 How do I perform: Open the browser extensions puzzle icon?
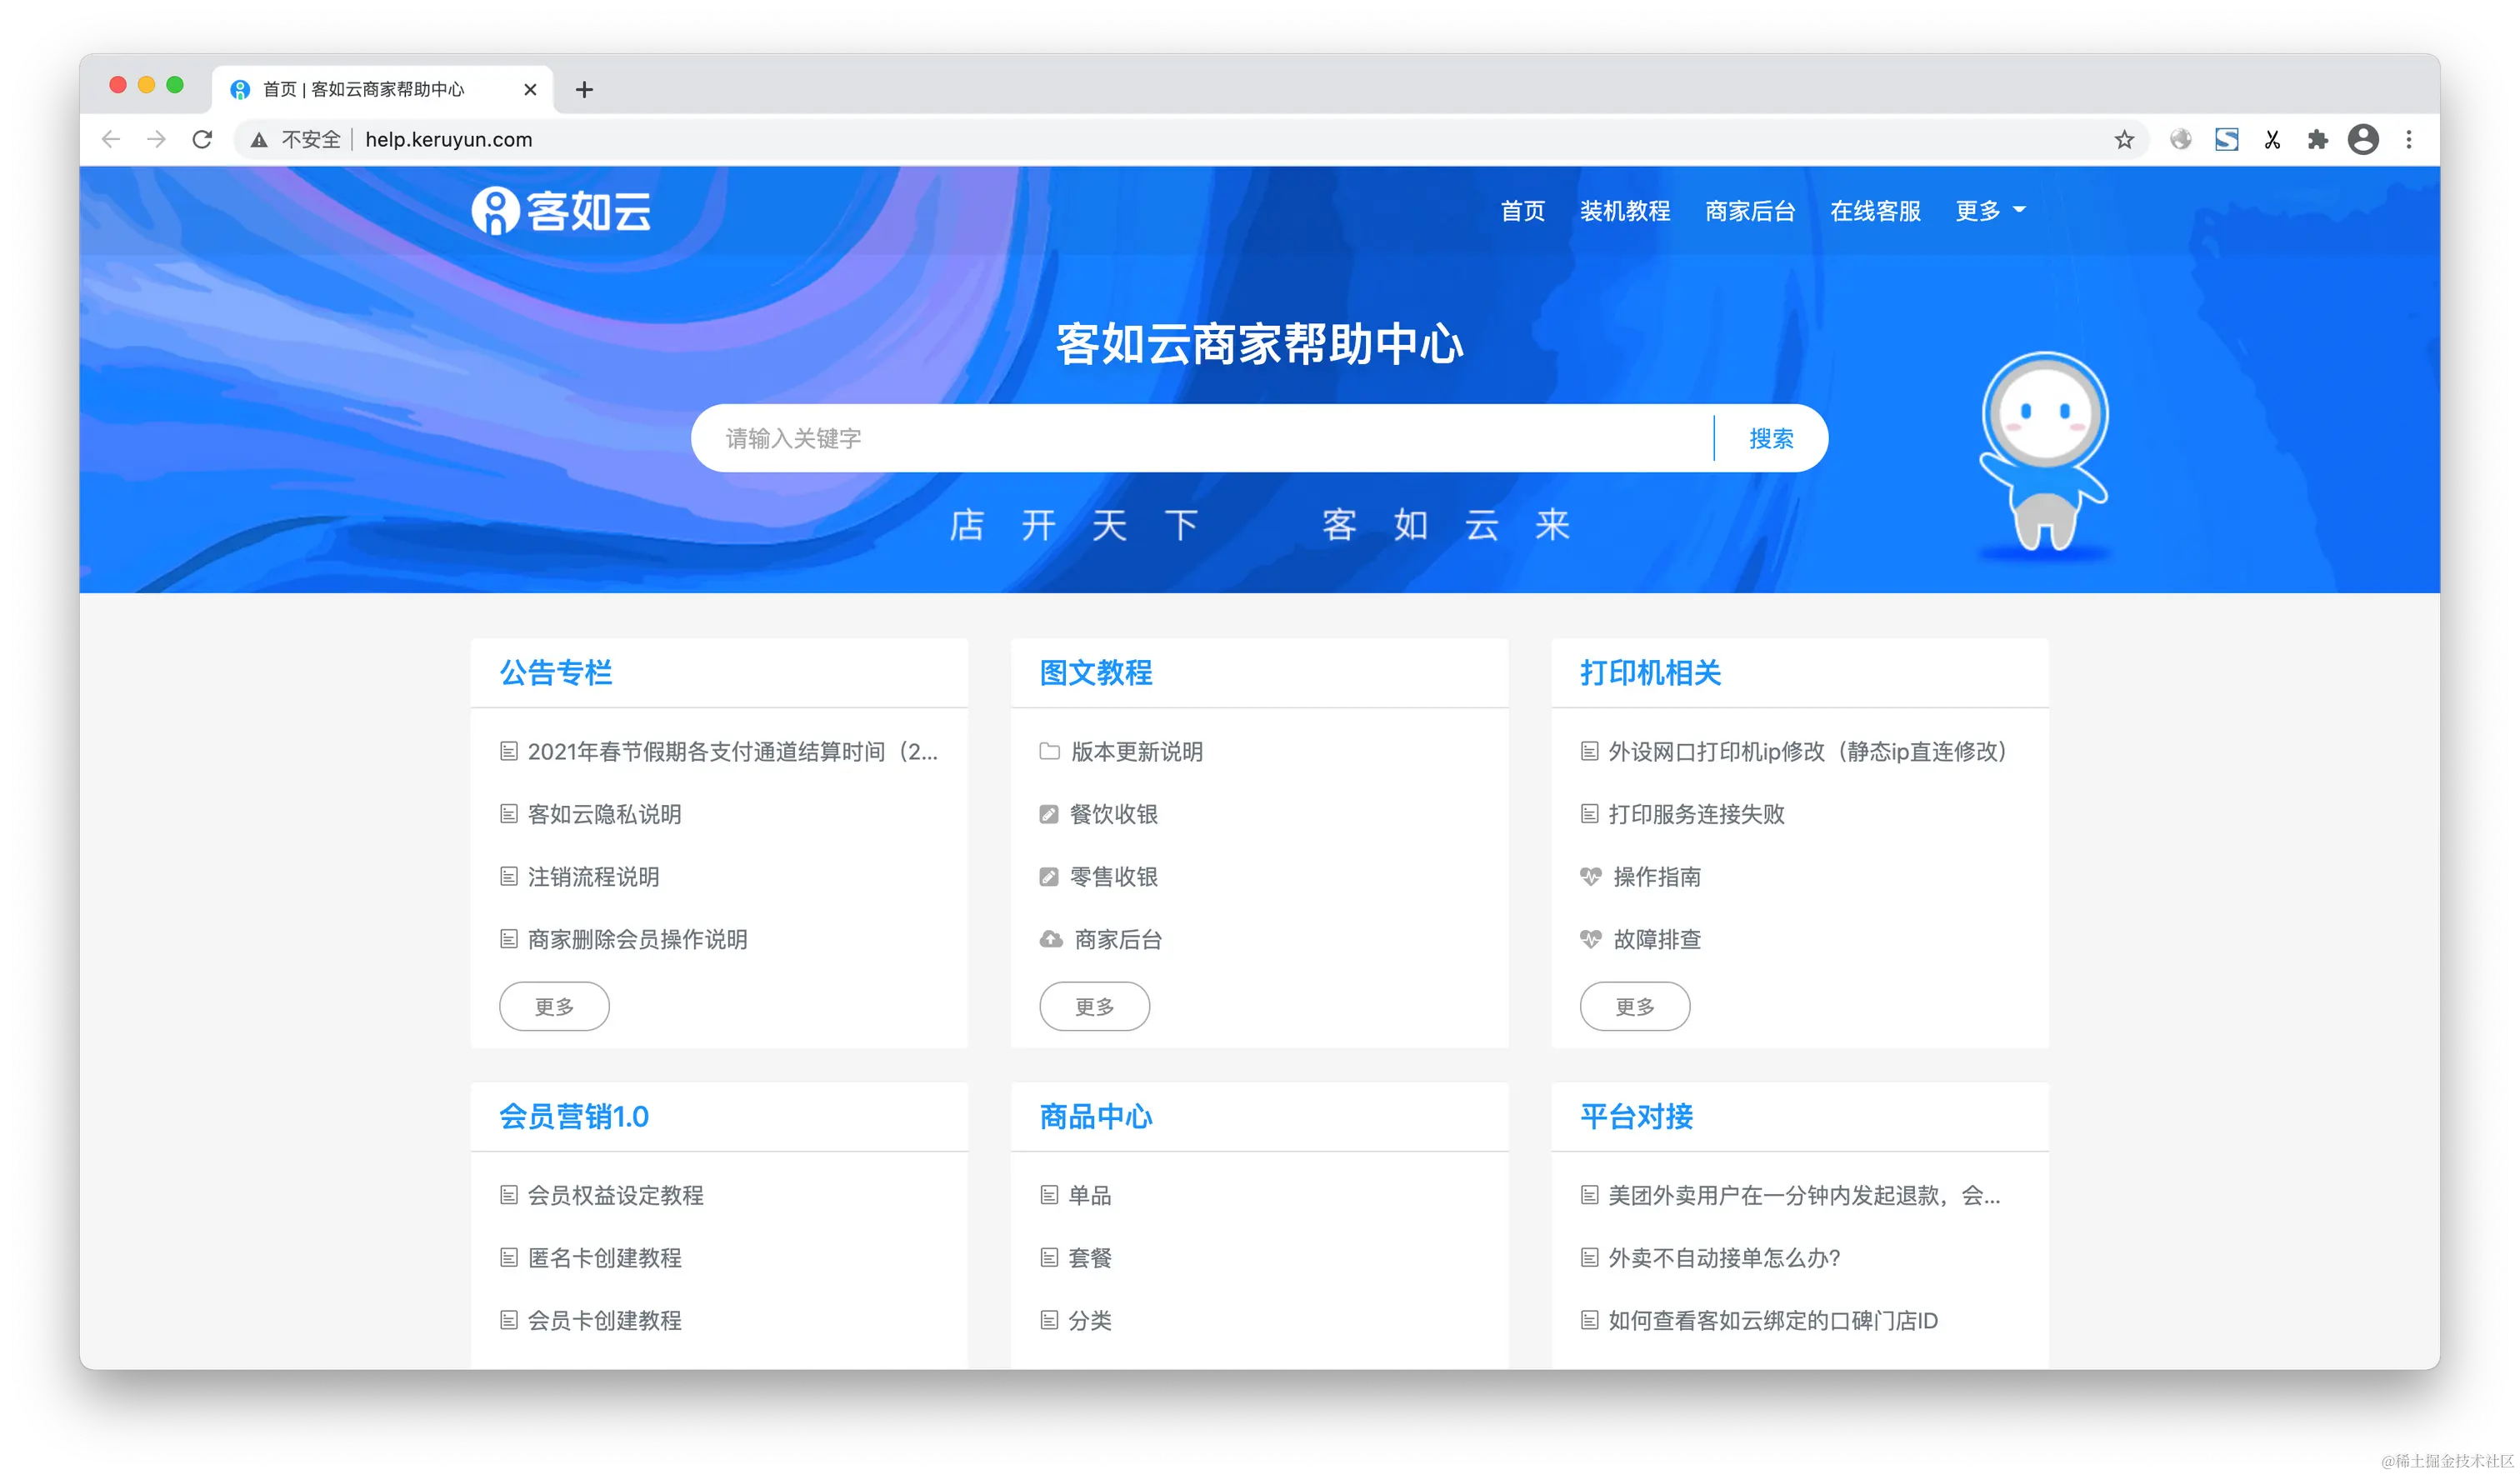click(x=2317, y=140)
